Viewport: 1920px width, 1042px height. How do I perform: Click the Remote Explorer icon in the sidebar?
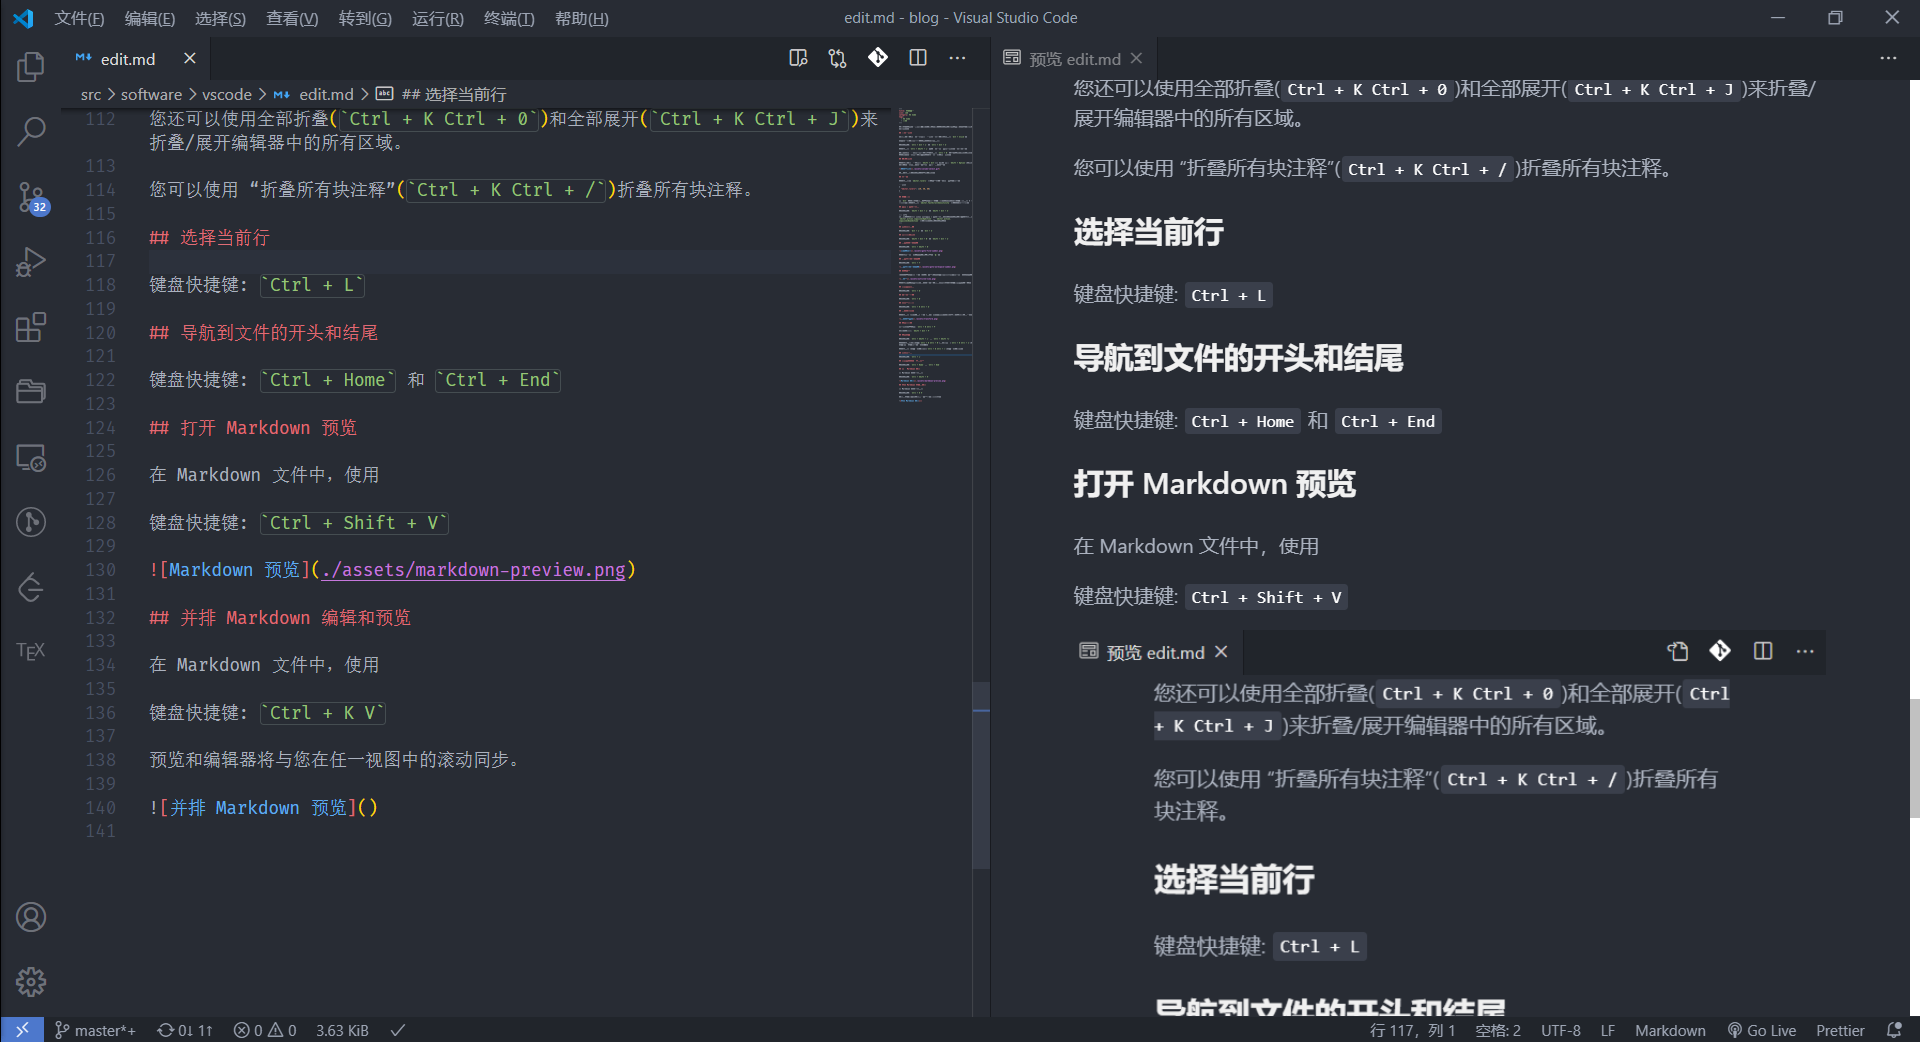pyautogui.click(x=30, y=458)
